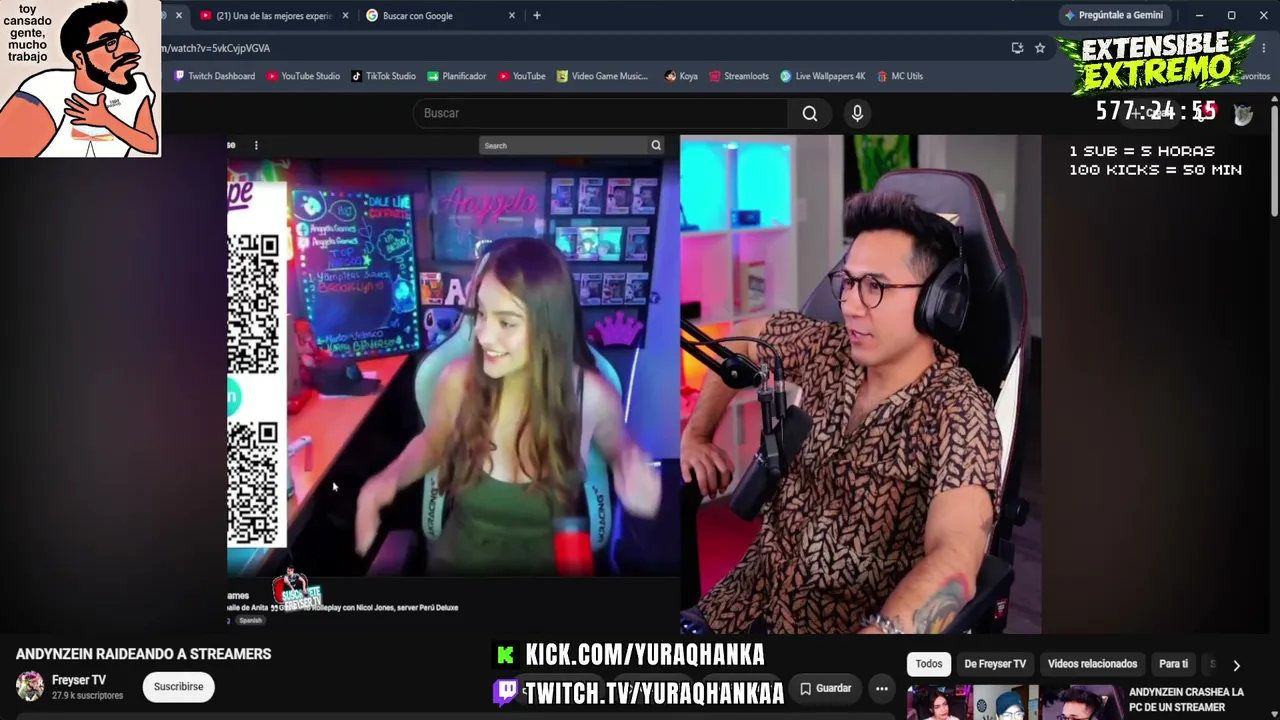Open the Twitch Dashboard bookmark
Viewport: 1280px width, 720px height.
(x=215, y=76)
